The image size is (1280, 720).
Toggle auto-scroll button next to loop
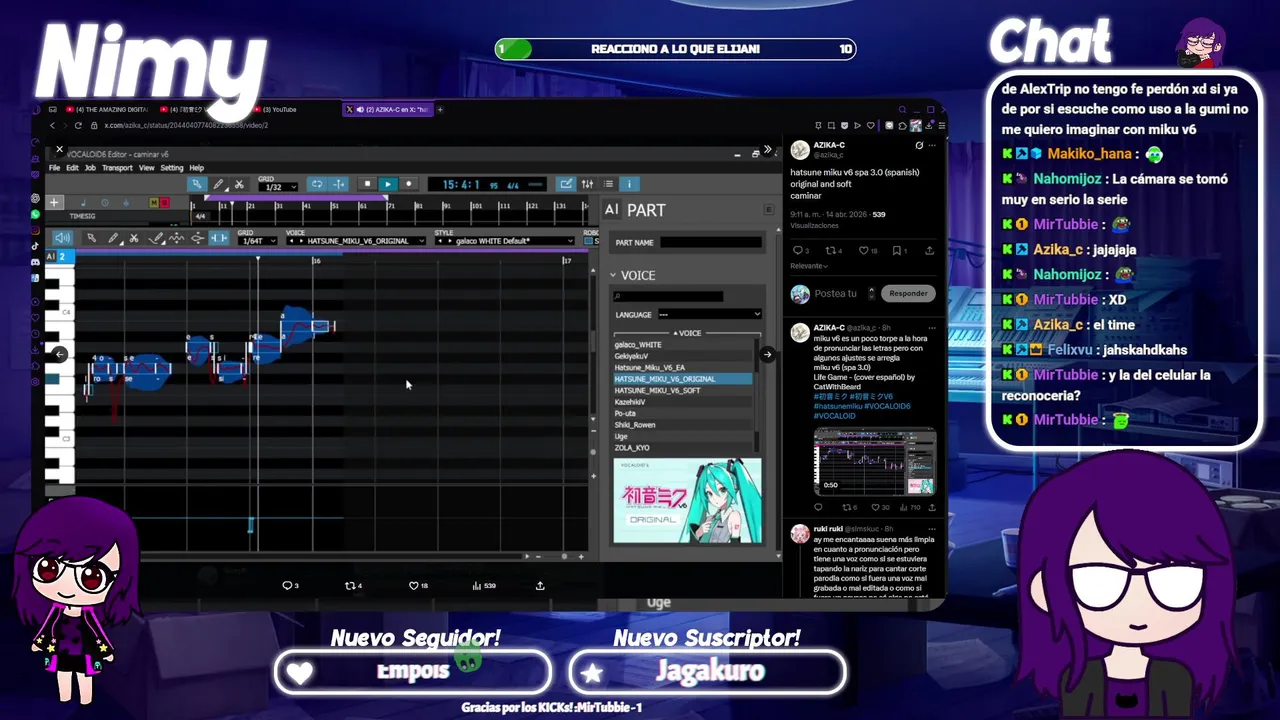(339, 184)
